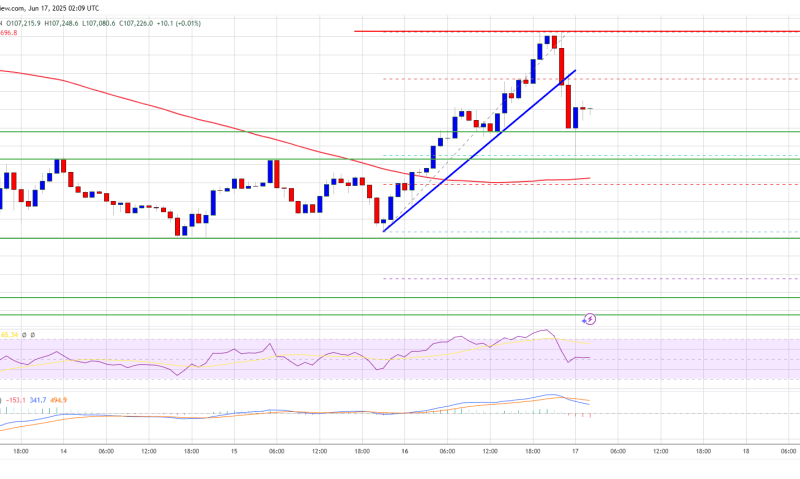
Task: Click the MACD value 341.7
Action: tap(38, 400)
